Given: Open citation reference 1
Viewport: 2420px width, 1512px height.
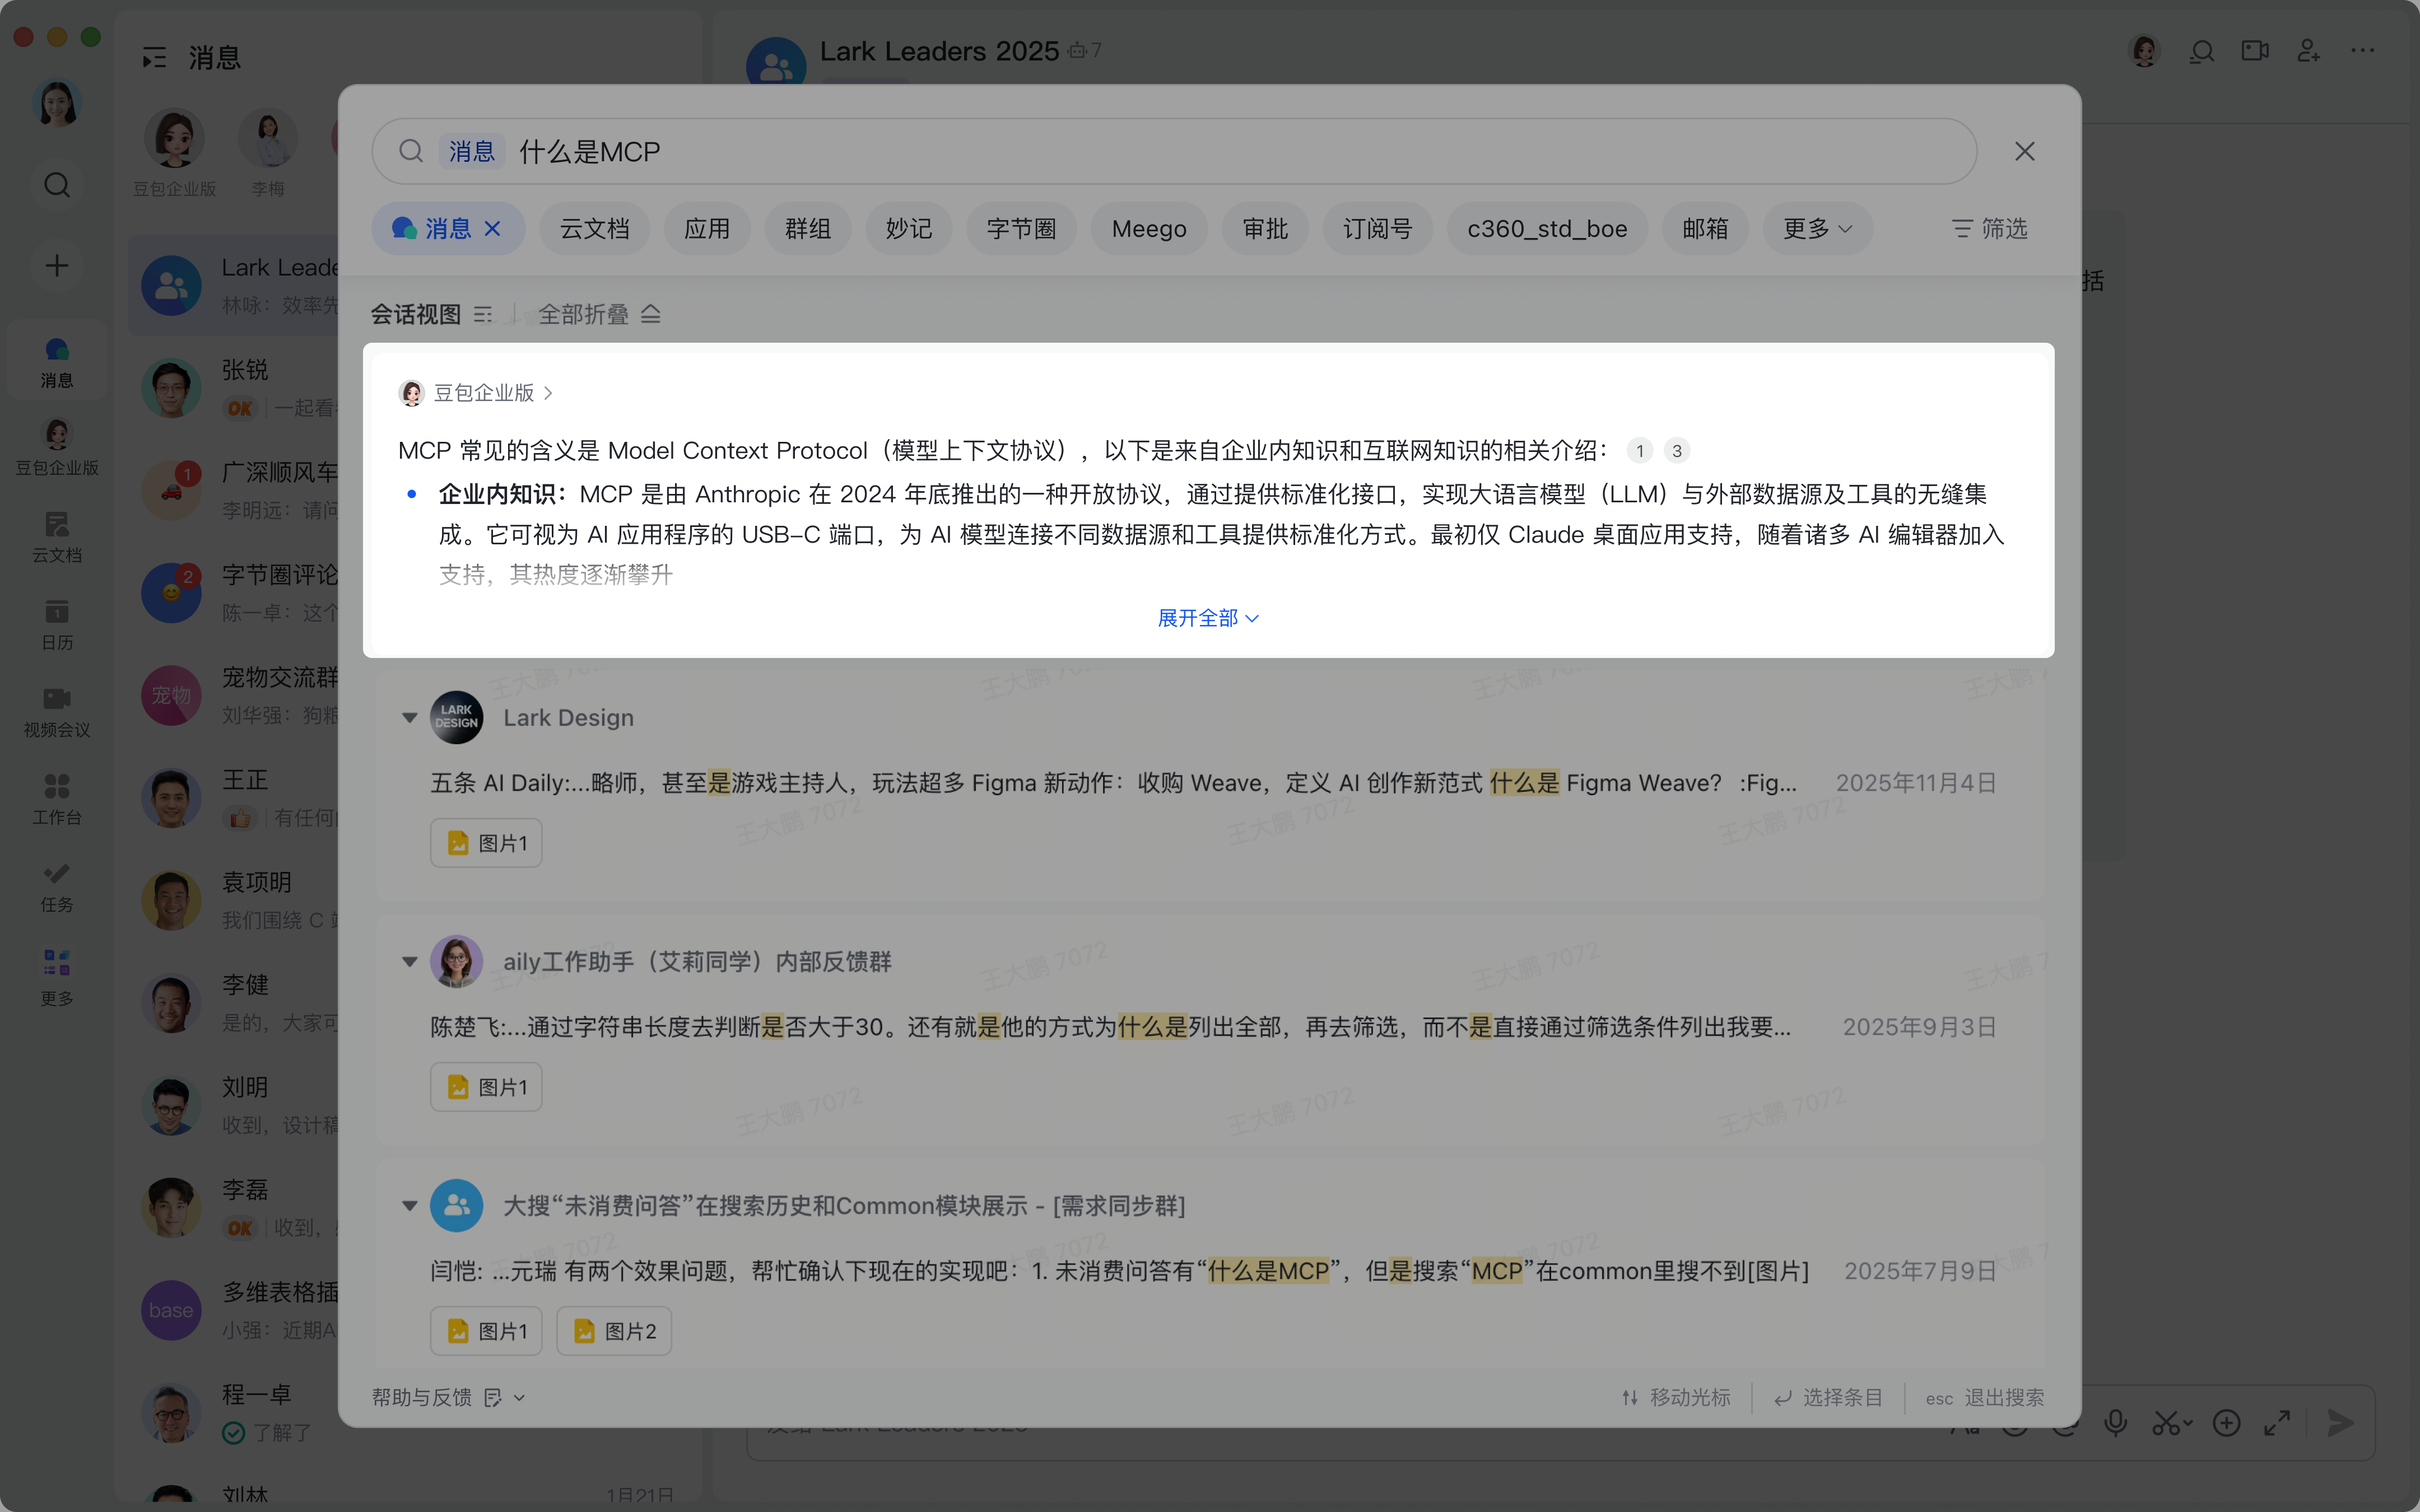Looking at the screenshot, I should point(1640,451).
